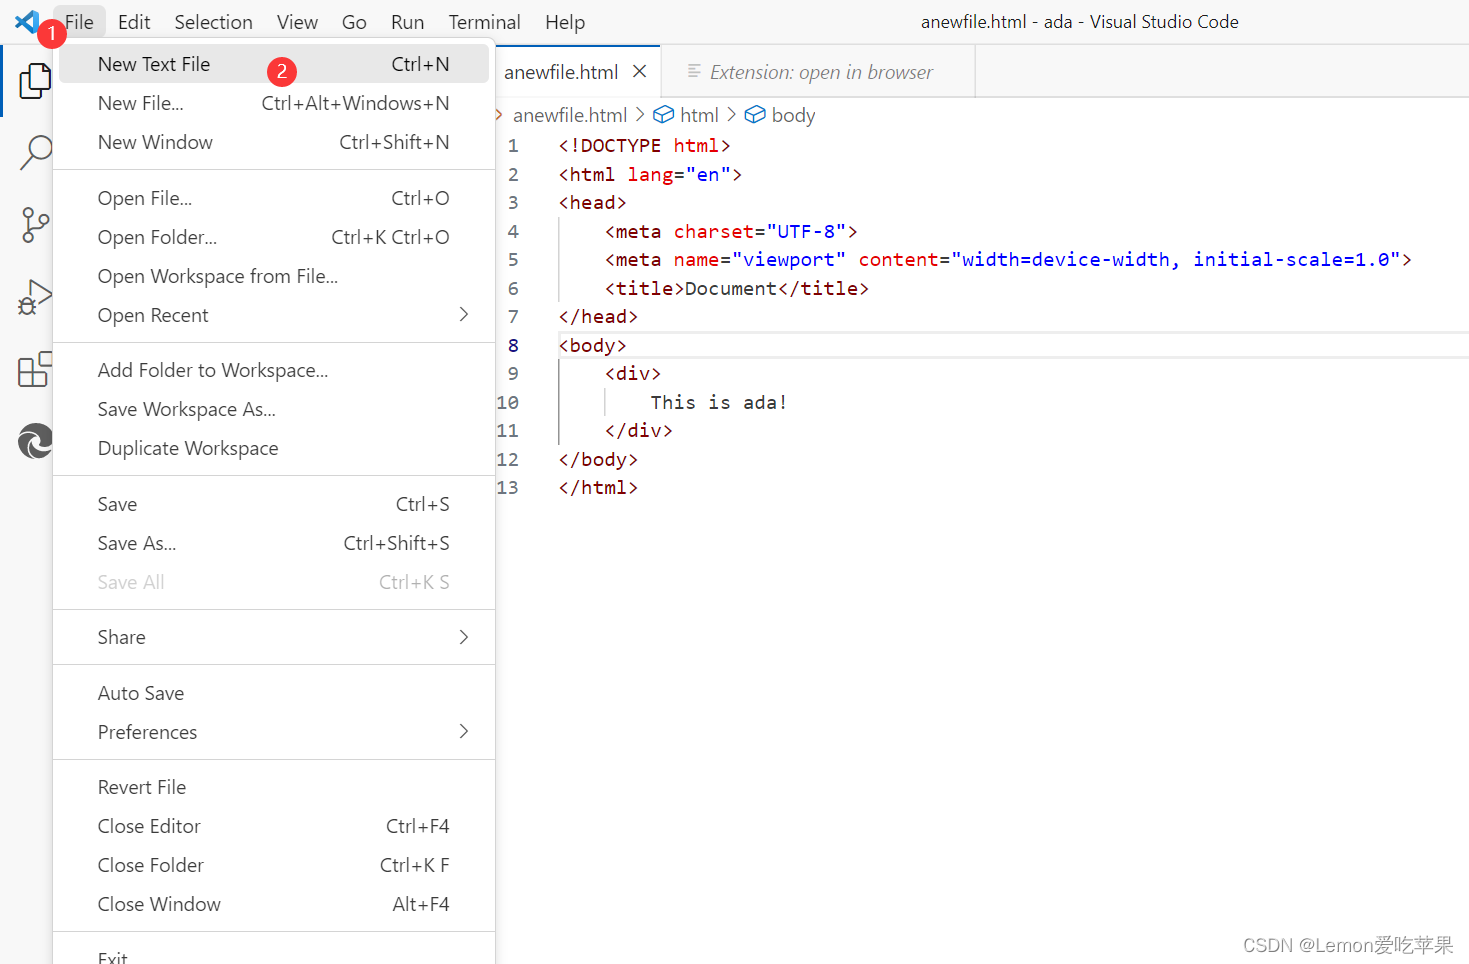This screenshot has width=1469, height=964.
Task: Click line number 8 in the editor gutter
Action: [512, 345]
